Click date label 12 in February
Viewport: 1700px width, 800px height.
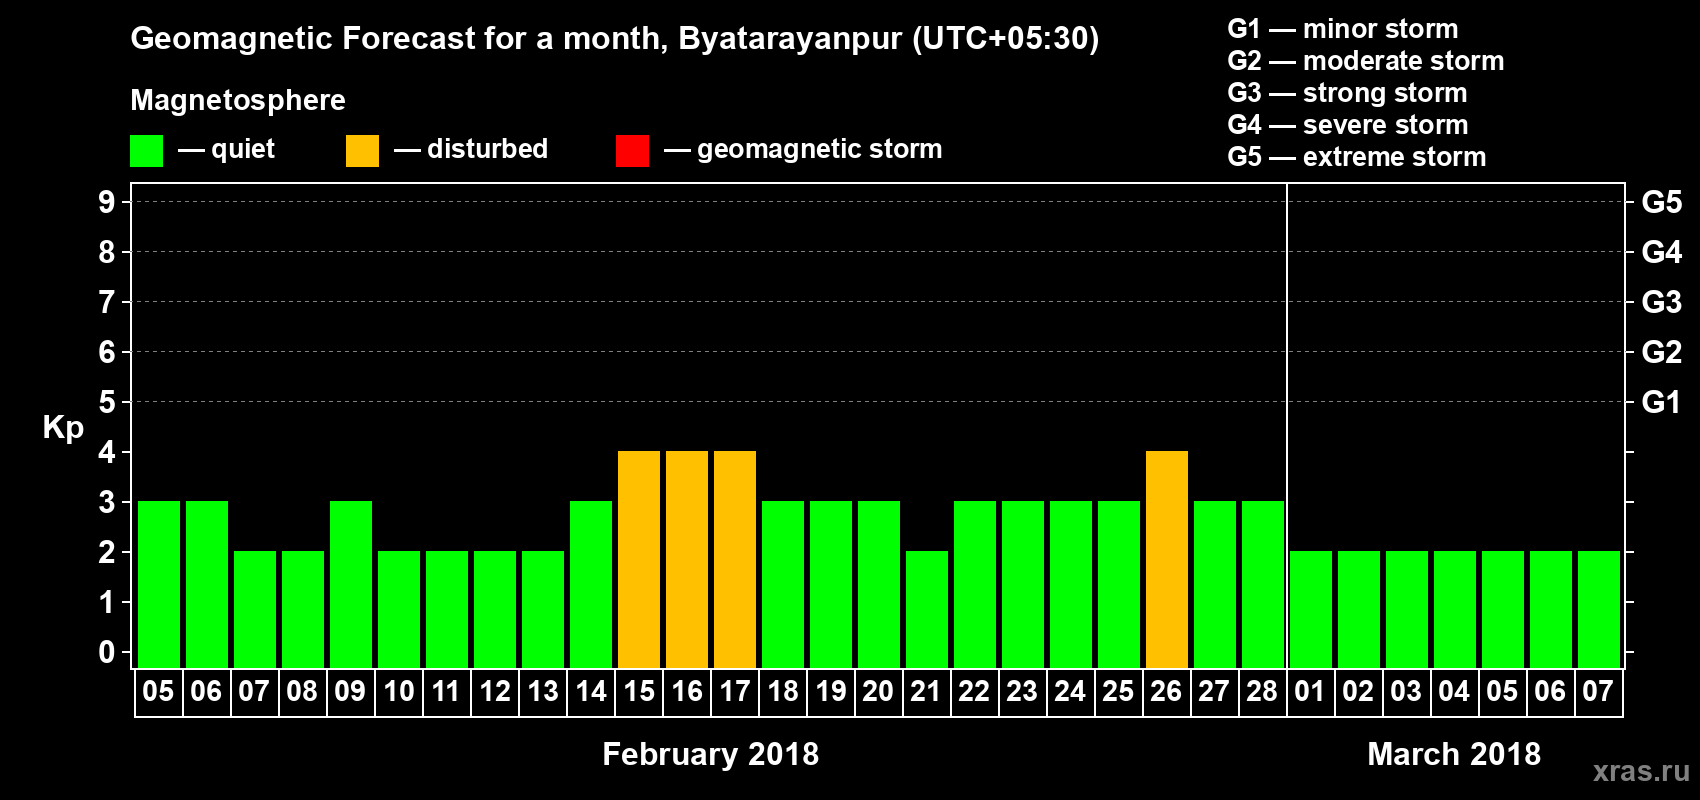click(495, 691)
